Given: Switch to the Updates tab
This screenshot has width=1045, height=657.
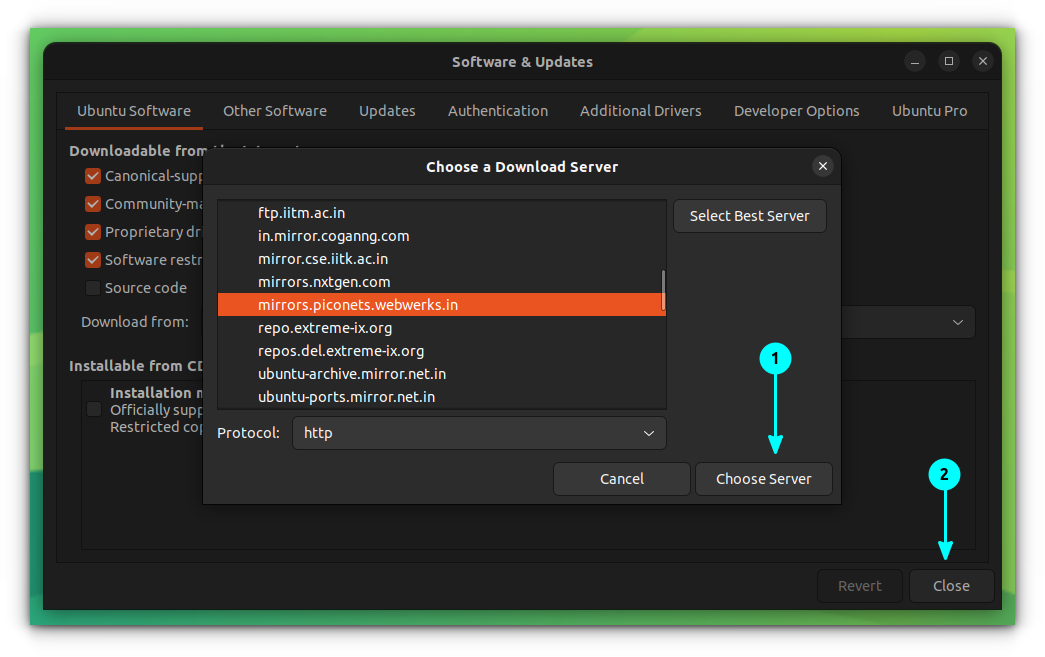Looking at the screenshot, I should click(x=387, y=111).
